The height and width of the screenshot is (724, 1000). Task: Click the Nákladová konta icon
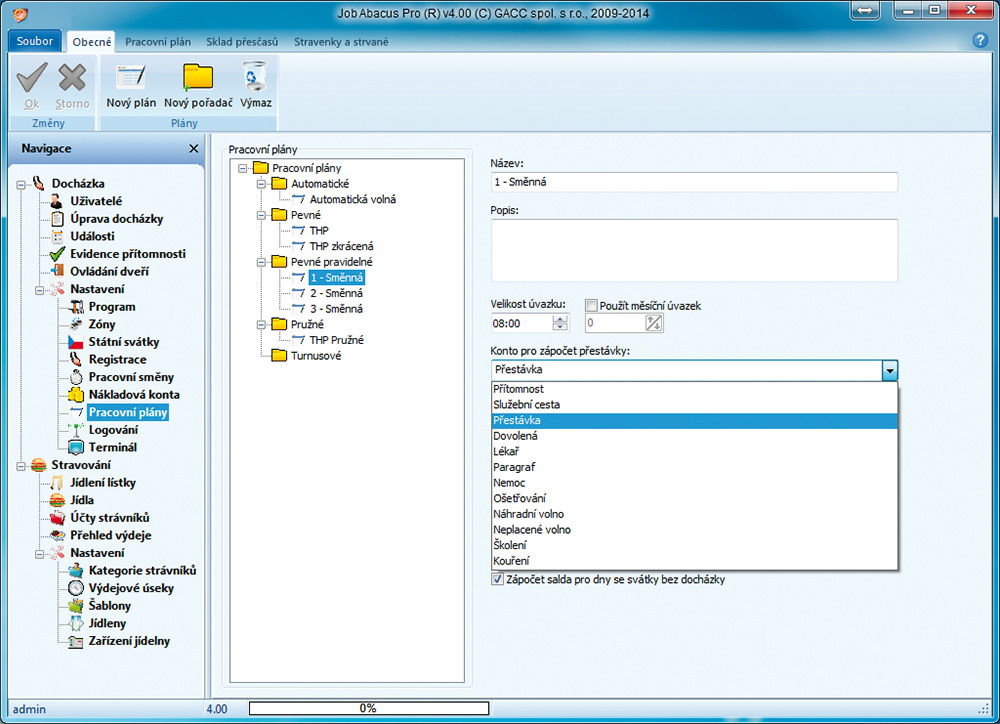click(76, 395)
